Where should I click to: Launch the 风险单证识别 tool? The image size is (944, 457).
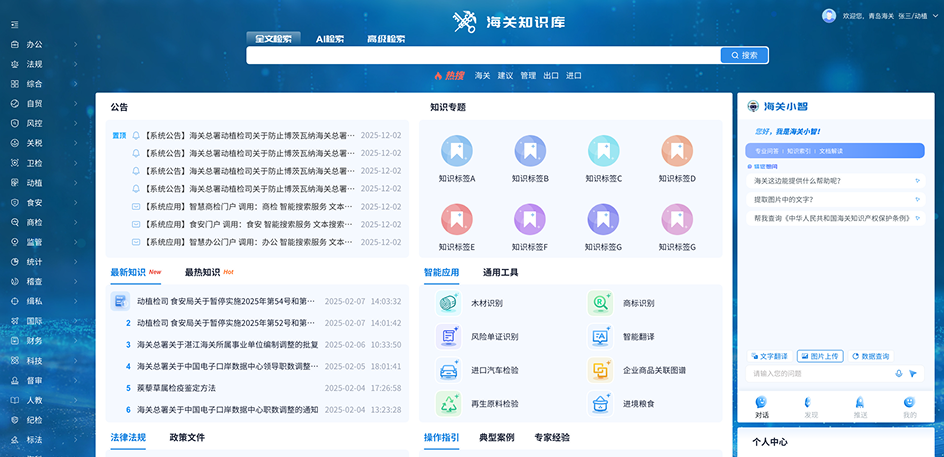tap(448, 337)
